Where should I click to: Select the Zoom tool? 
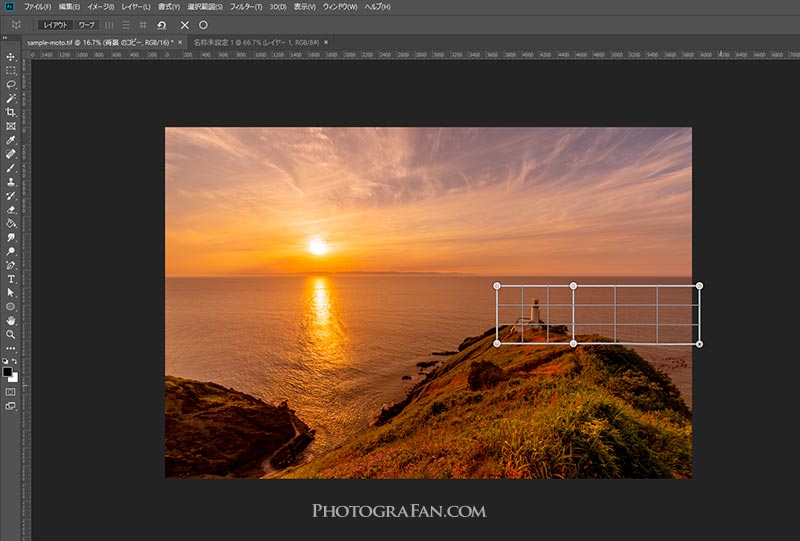10,334
